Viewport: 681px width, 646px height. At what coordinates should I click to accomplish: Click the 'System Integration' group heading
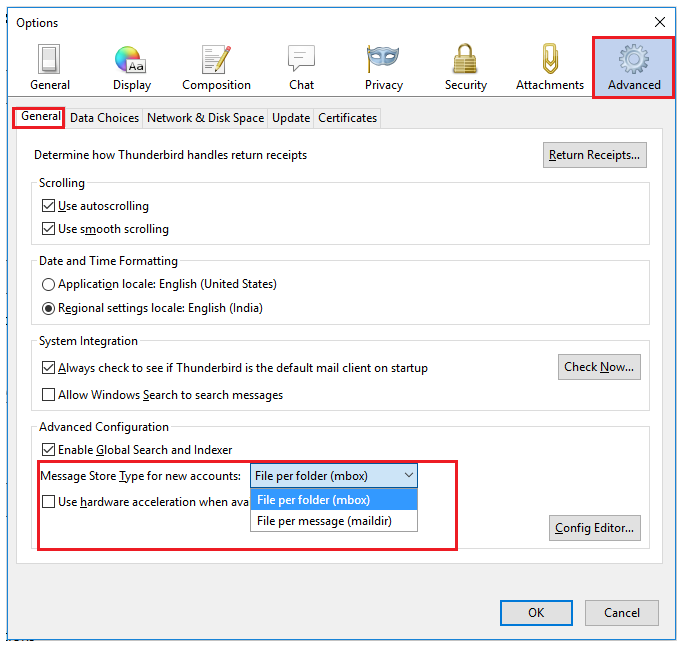88,341
